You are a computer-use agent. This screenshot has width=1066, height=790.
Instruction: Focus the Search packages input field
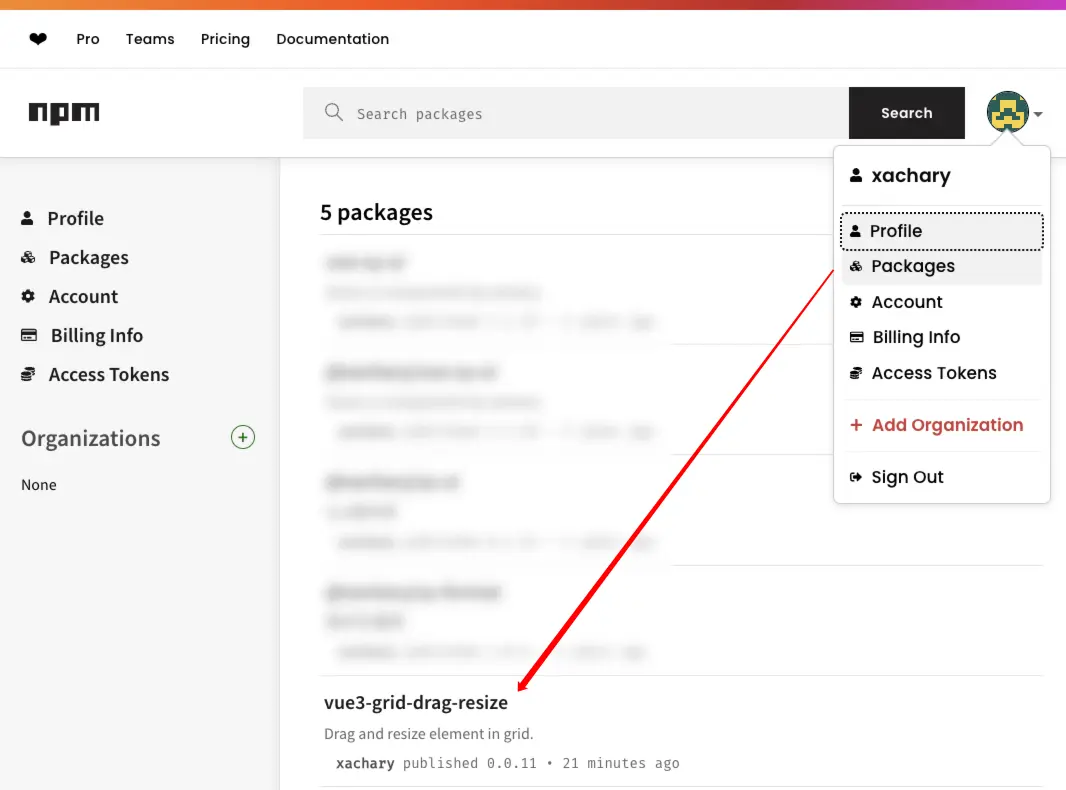point(576,113)
